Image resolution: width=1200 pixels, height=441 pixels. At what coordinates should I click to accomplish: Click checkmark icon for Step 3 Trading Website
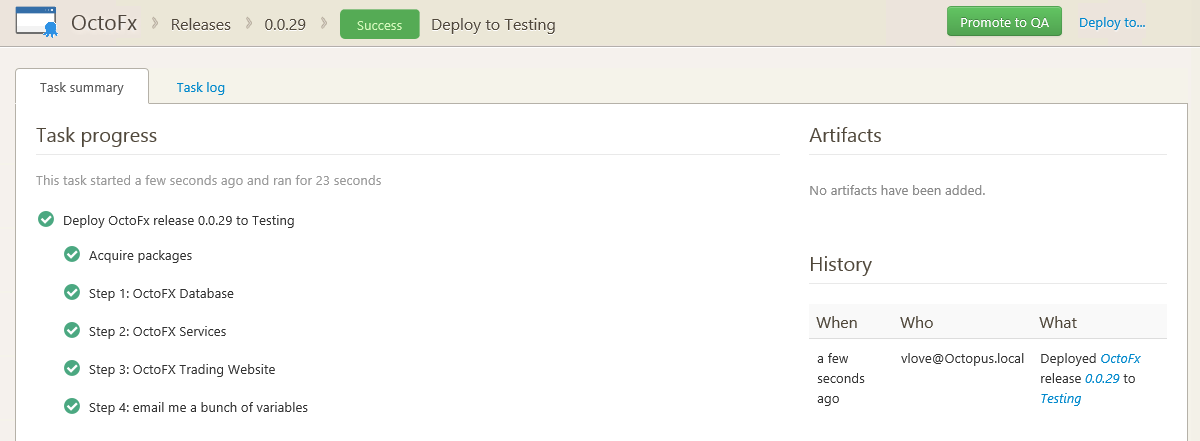(x=71, y=369)
